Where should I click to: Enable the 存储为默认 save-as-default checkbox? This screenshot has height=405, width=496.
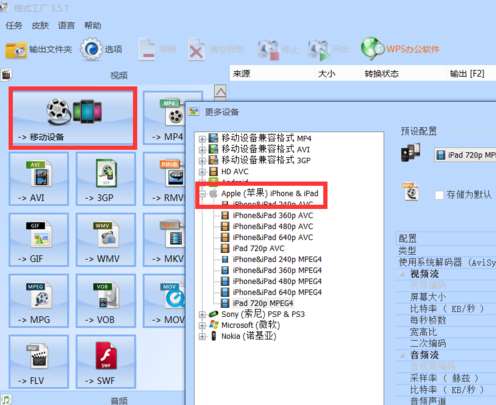point(440,195)
